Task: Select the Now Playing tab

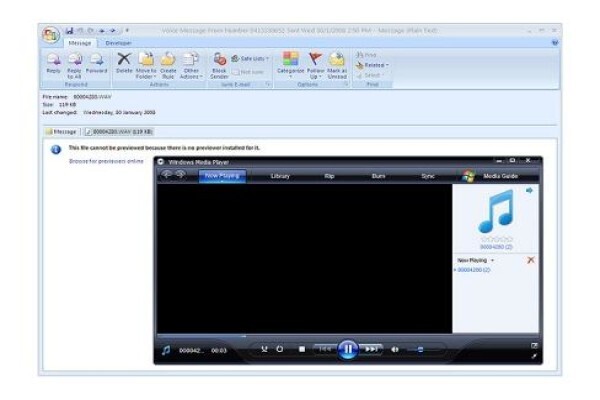Action: 222,176
